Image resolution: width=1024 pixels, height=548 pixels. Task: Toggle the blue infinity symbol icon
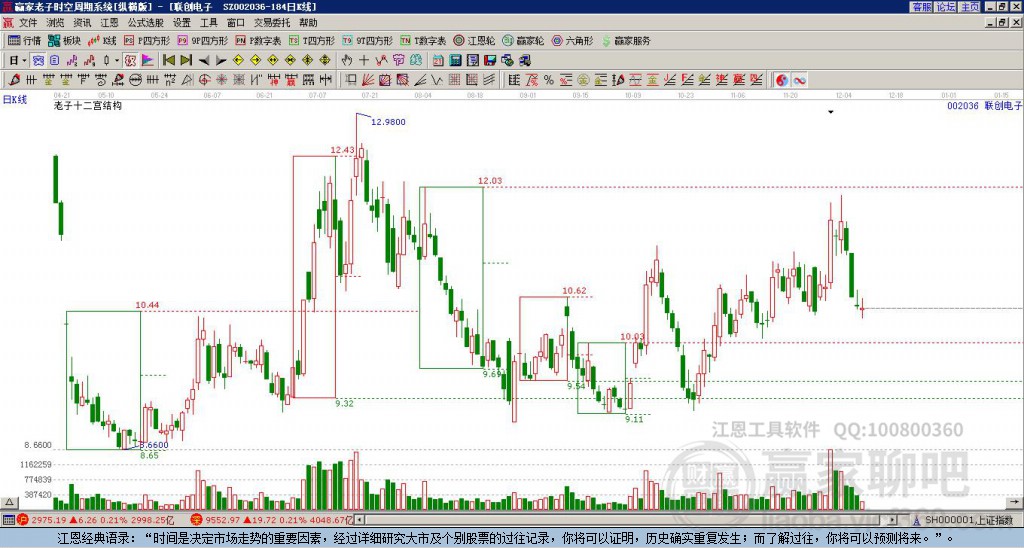point(799,80)
